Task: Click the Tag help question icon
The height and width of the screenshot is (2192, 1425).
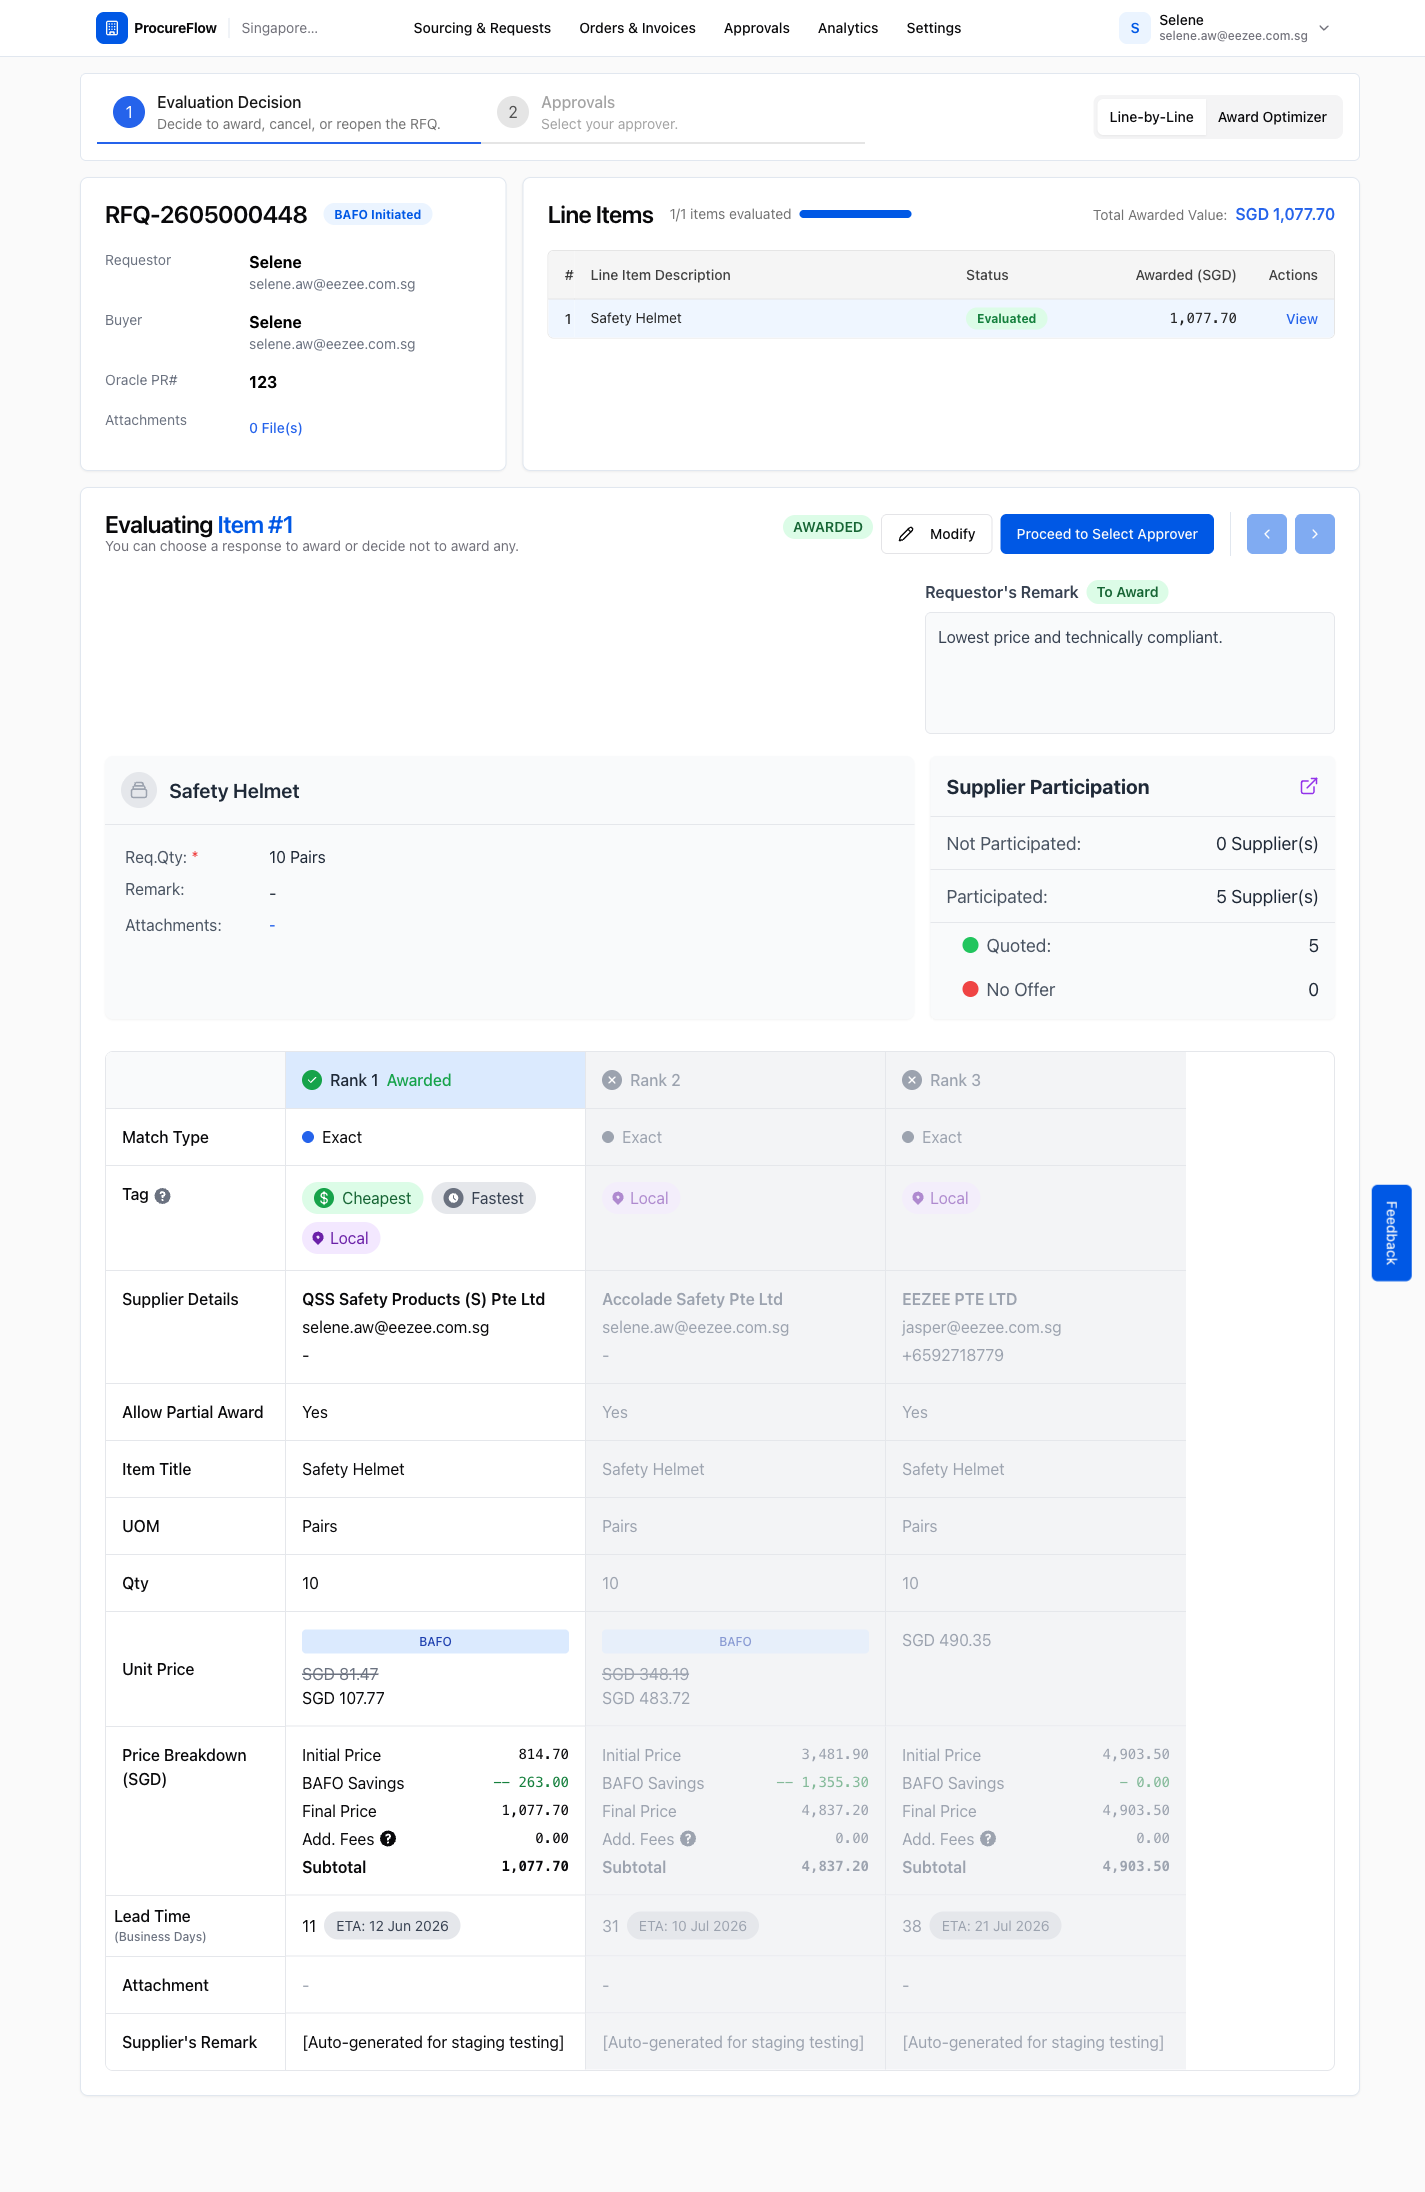Action: pos(163,1195)
